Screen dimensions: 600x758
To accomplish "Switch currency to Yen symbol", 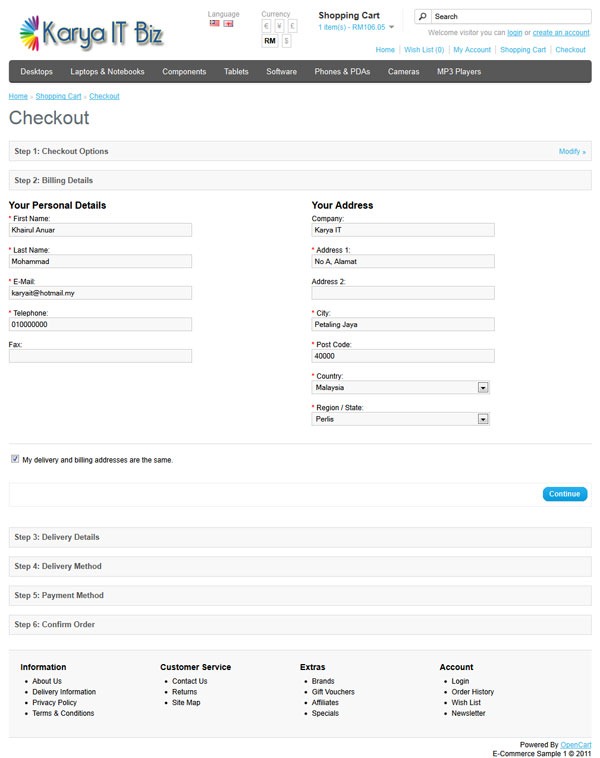I will tap(279, 26).
